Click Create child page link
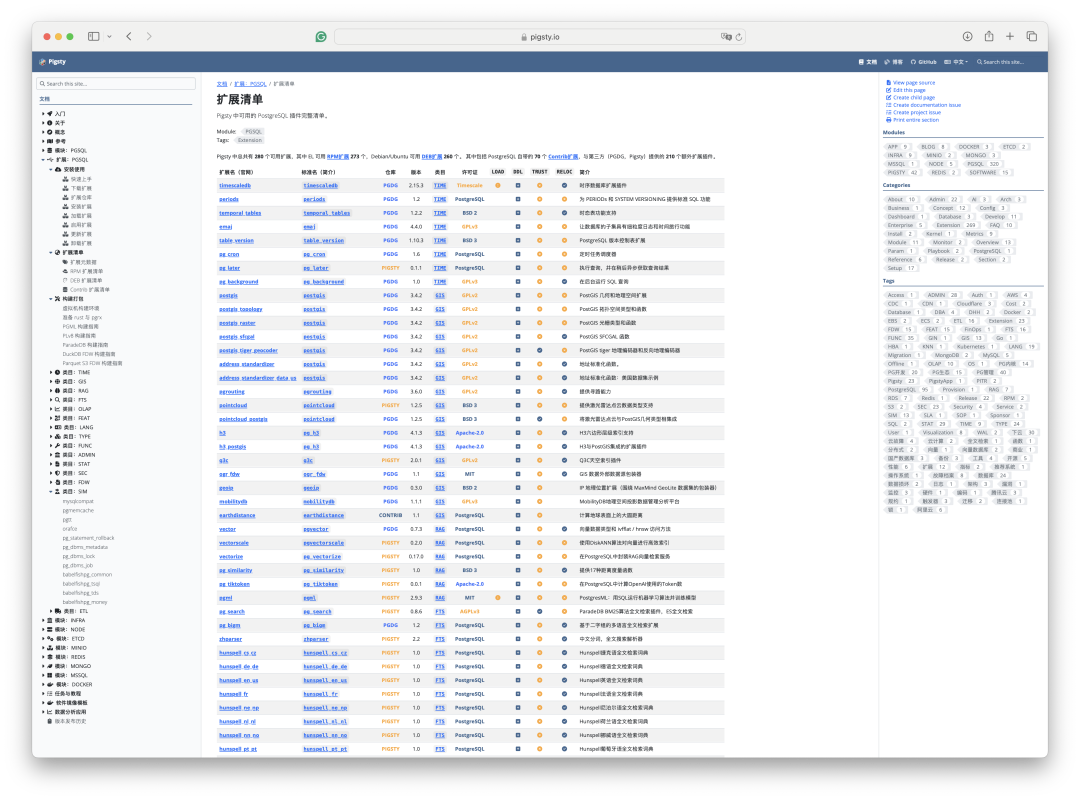 tap(911, 98)
